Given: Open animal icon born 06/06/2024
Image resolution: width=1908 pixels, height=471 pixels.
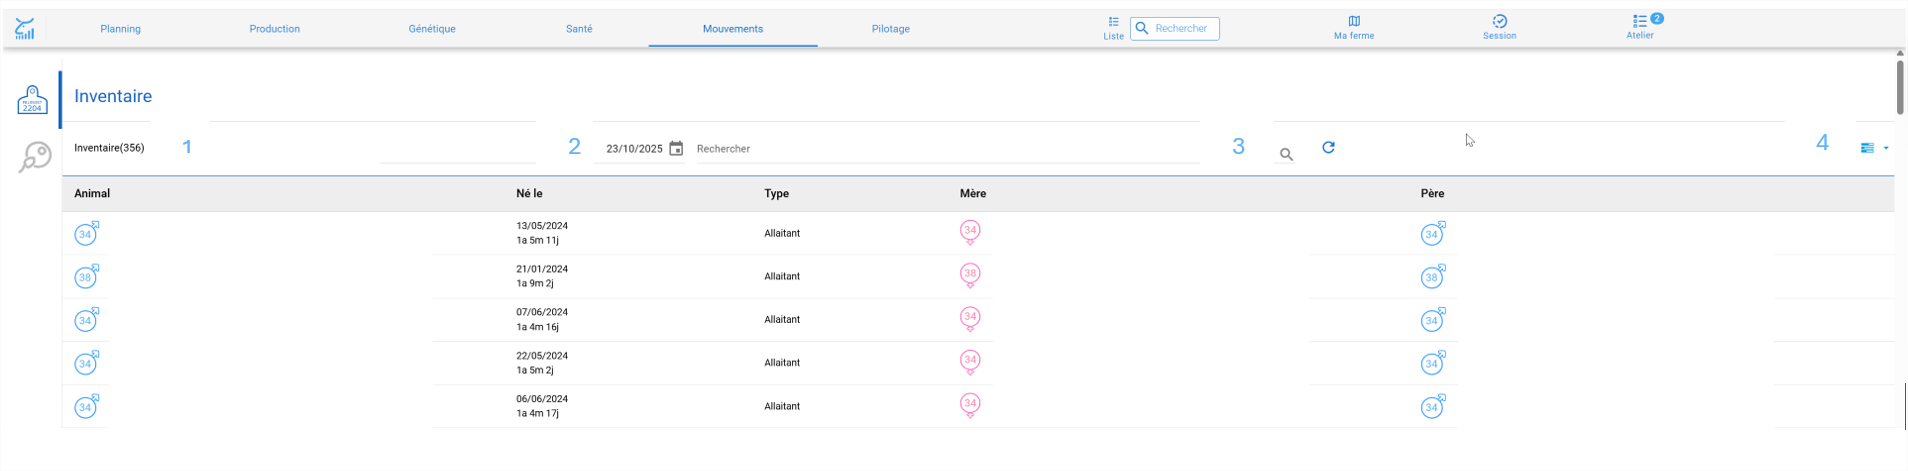Looking at the screenshot, I should click(x=87, y=406).
